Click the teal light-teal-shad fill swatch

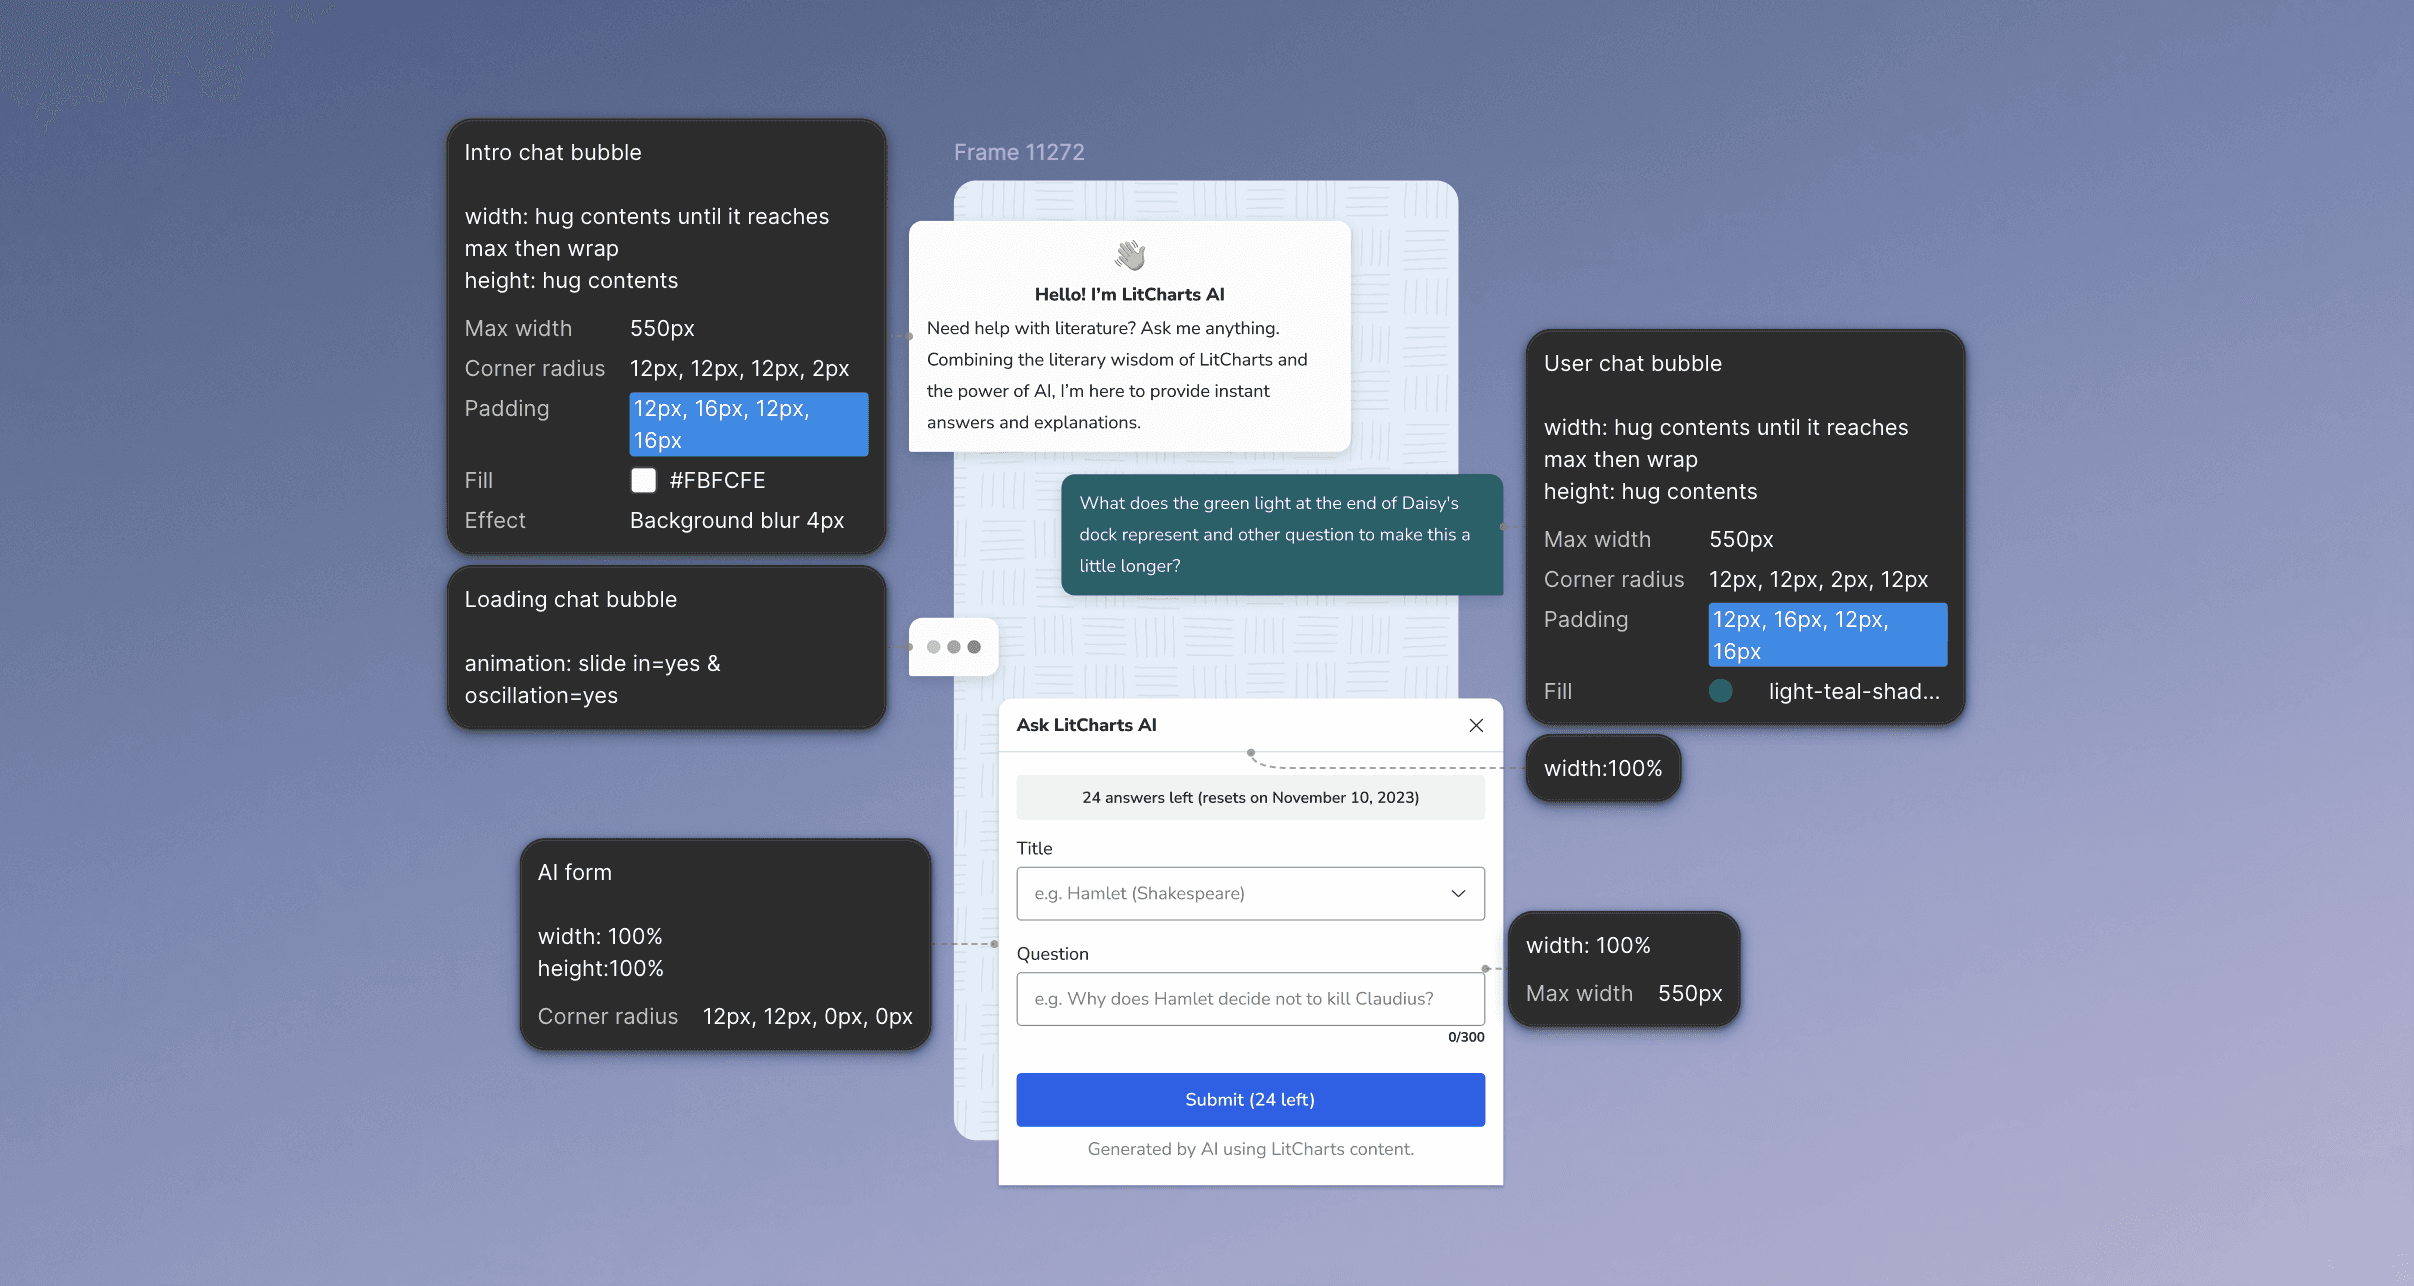tap(1720, 691)
